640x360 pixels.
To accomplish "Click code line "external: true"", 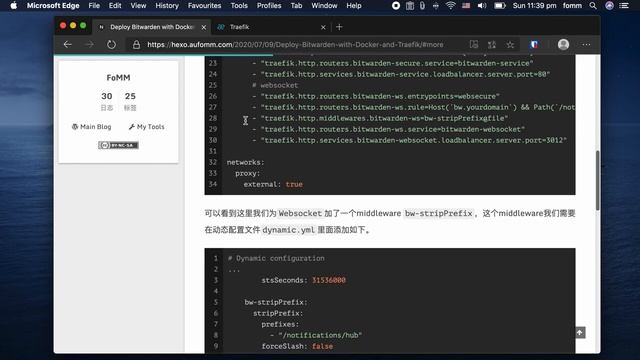I will 273,184.
